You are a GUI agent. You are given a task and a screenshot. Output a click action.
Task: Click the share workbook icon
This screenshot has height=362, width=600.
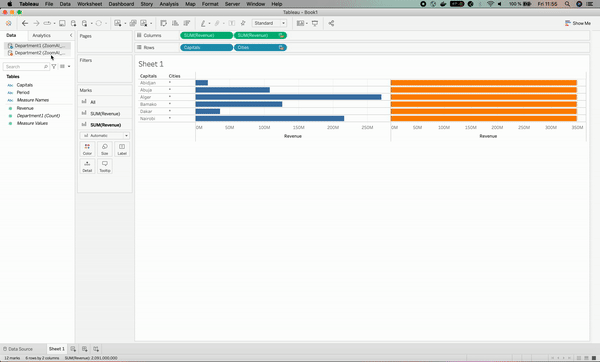pos(331,23)
